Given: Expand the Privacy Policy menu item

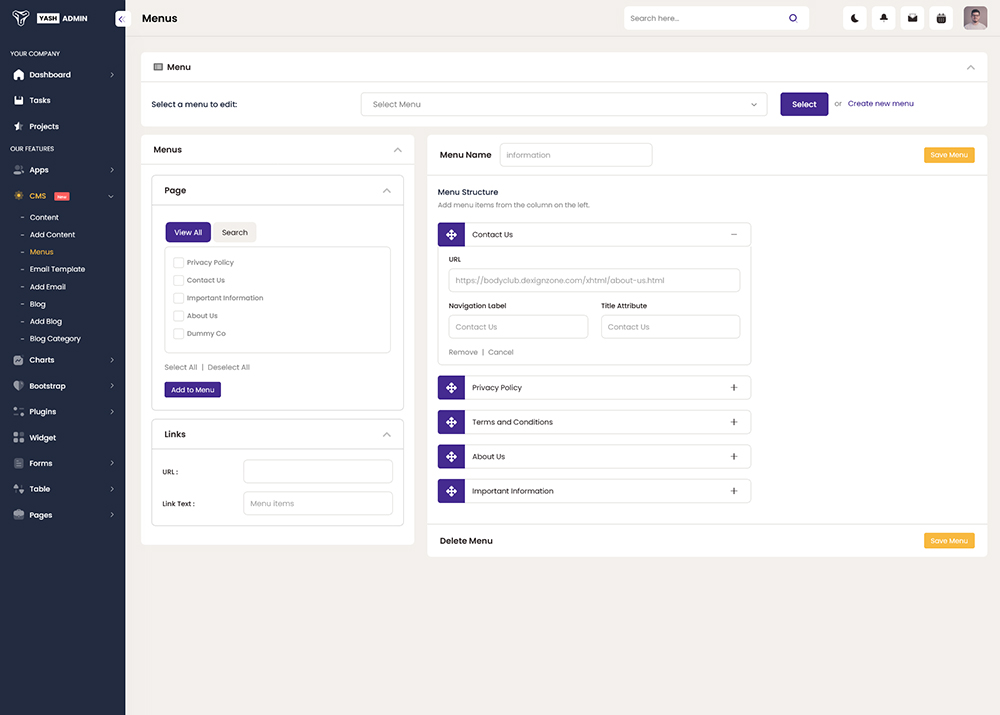Looking at the screenshot, I should pyautogui.click(x=733, y=388).
